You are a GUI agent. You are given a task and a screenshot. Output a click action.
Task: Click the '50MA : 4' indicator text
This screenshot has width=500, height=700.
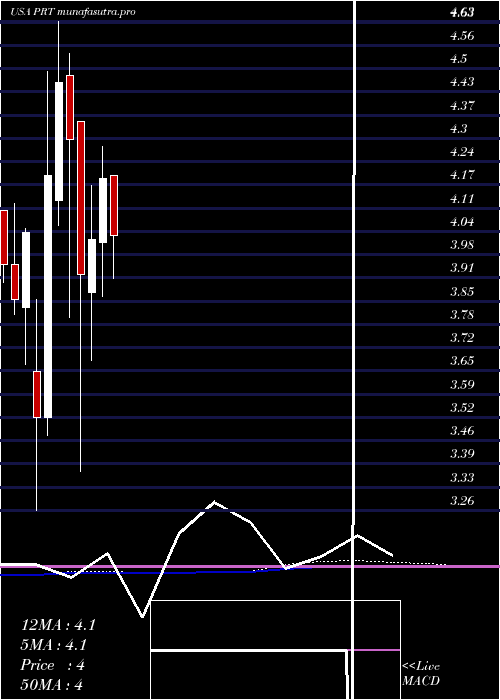(x=52, y=685)
